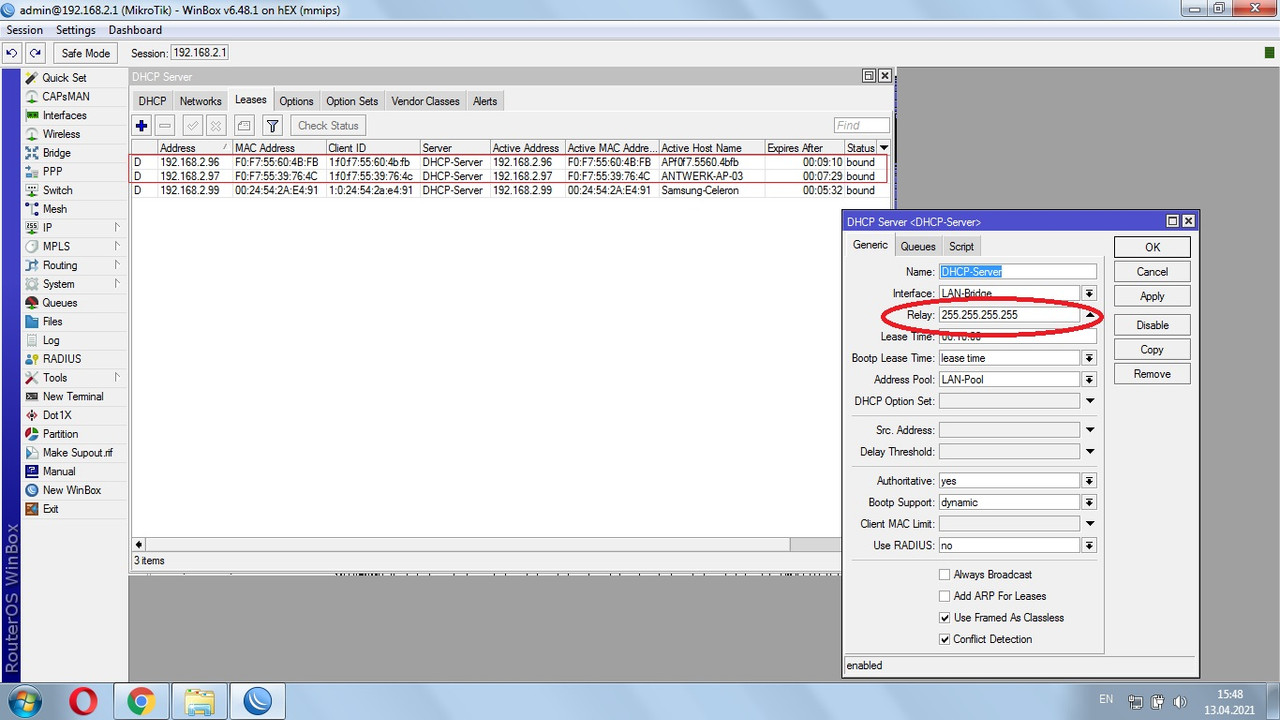
Task: Open the Switch menu
Action: tap(57, 190)
